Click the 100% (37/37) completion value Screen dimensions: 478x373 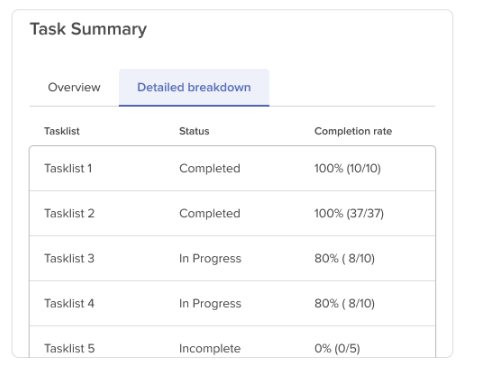tap(349, 213)
